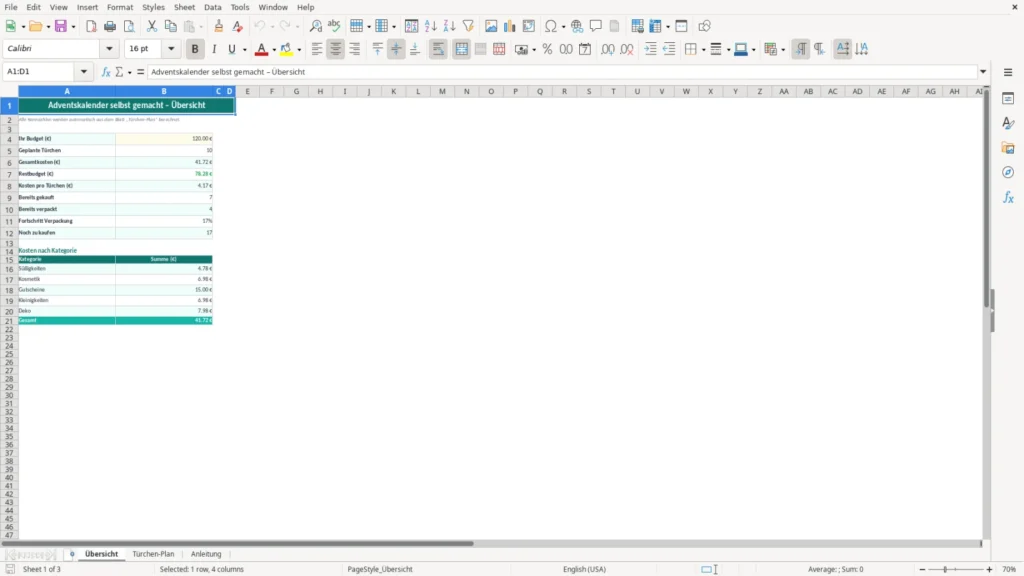The image size is (1024, 576).
Task: Insert an image from the toolbar
Action: tap(490, 26)
